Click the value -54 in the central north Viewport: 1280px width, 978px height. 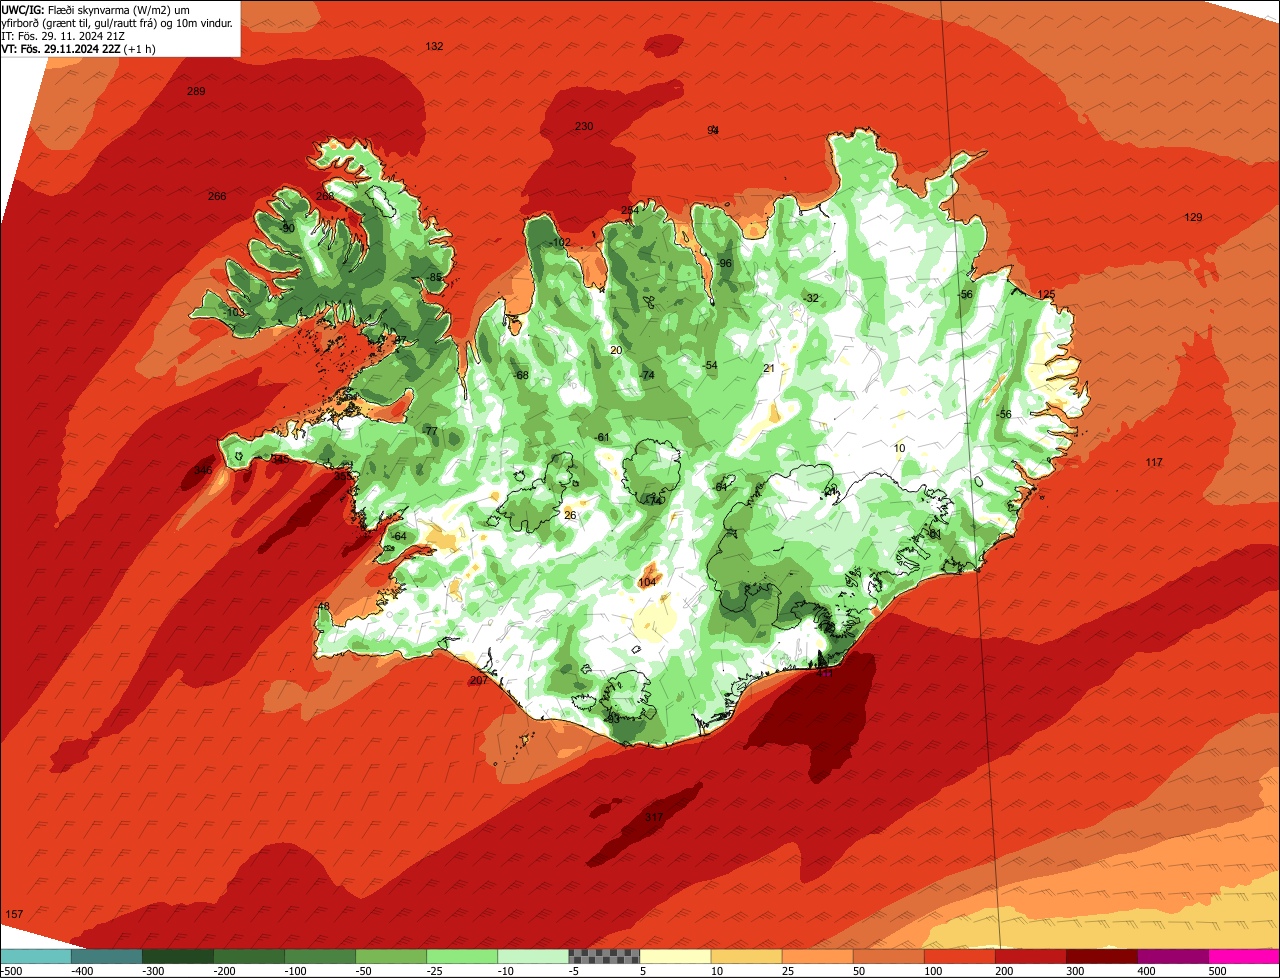click(710, 366)
